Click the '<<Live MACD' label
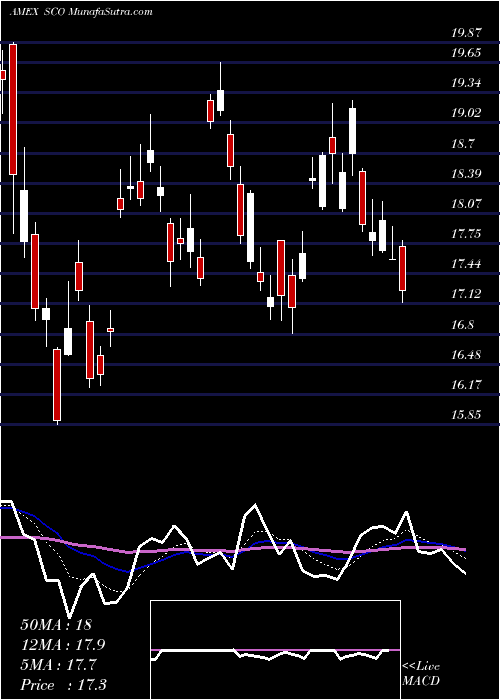This screenshot has width=500, height=700. (x=421, y=674)
